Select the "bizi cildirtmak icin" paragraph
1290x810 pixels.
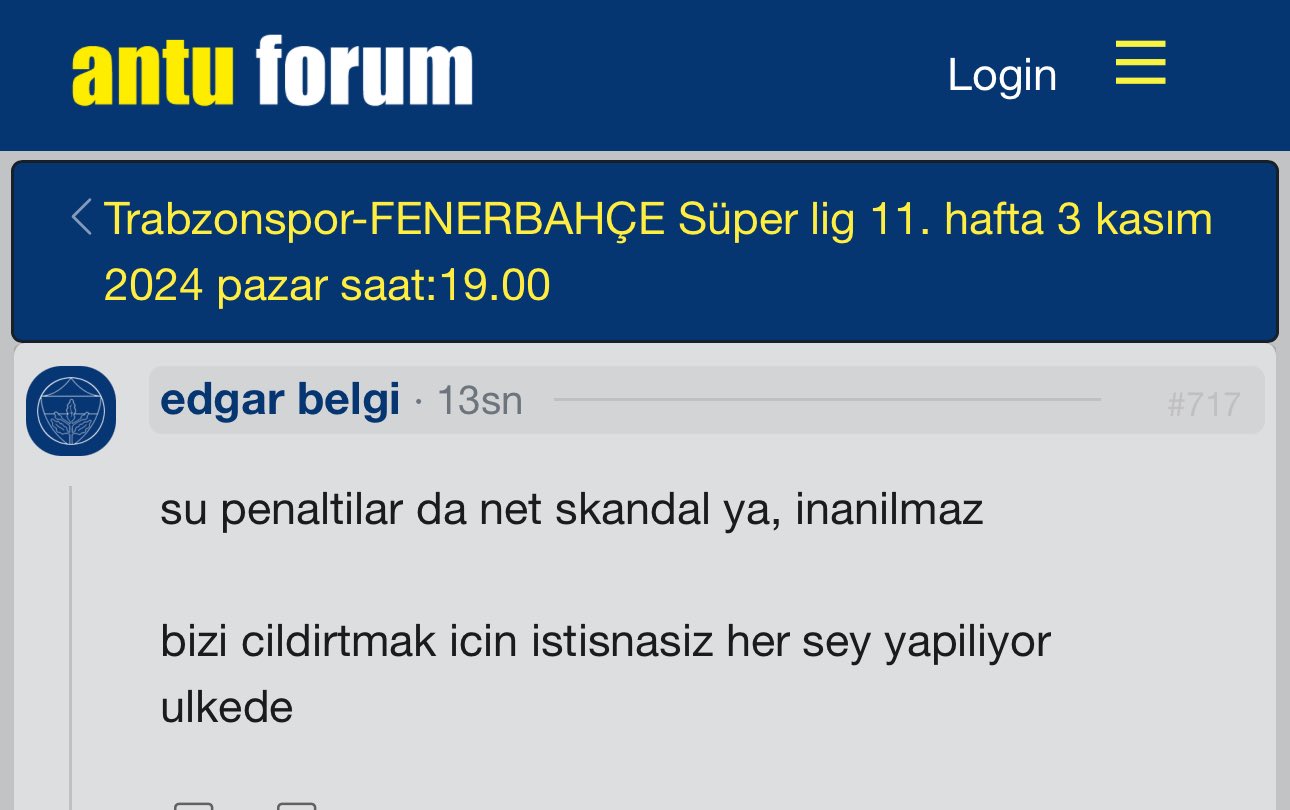(x=605, y=675)
